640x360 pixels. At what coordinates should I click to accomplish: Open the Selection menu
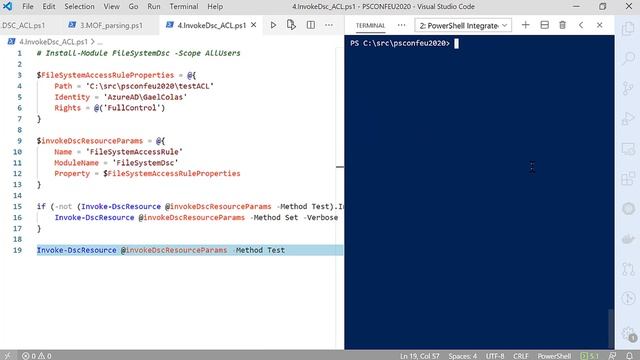(79, 7)
